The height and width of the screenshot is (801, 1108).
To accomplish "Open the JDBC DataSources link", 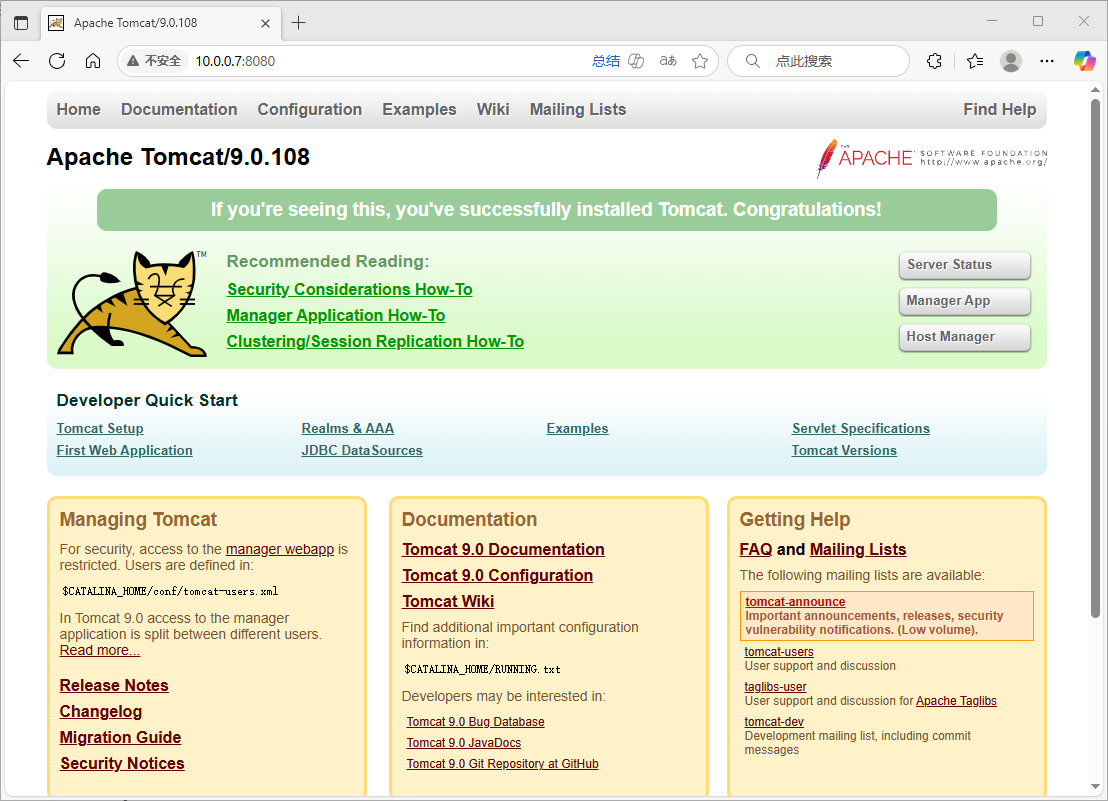I will coord(362,451).
